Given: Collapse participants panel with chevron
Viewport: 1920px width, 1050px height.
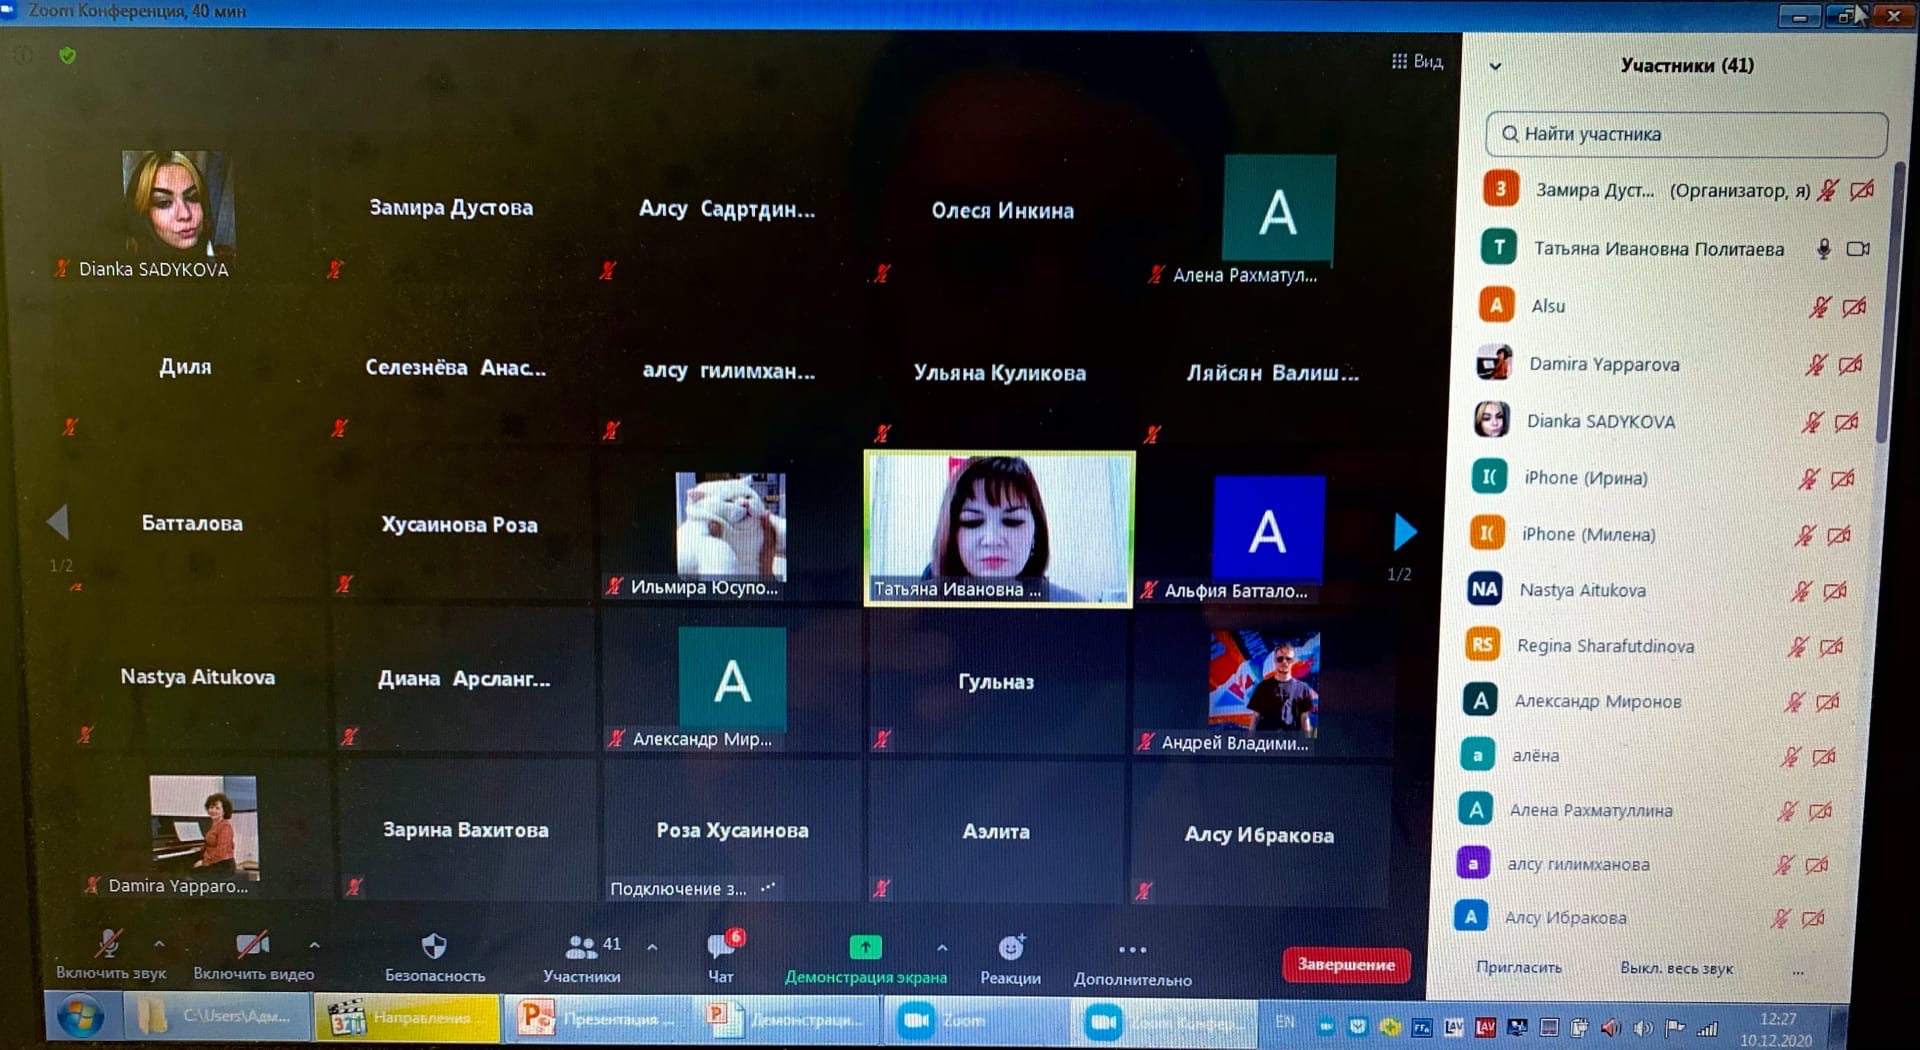Looking at the screenshot, I should tap(1496, 67).
